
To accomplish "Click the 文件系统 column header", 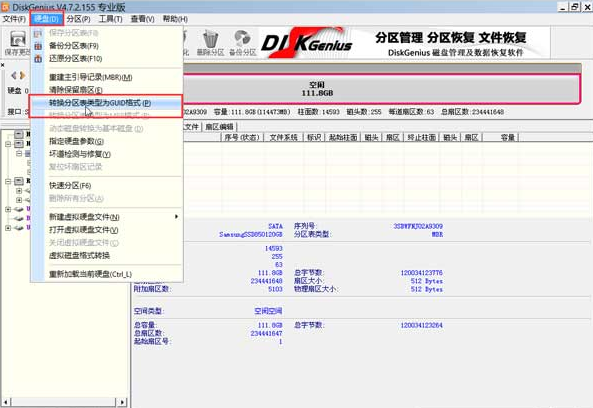I will tap(284, 138).
